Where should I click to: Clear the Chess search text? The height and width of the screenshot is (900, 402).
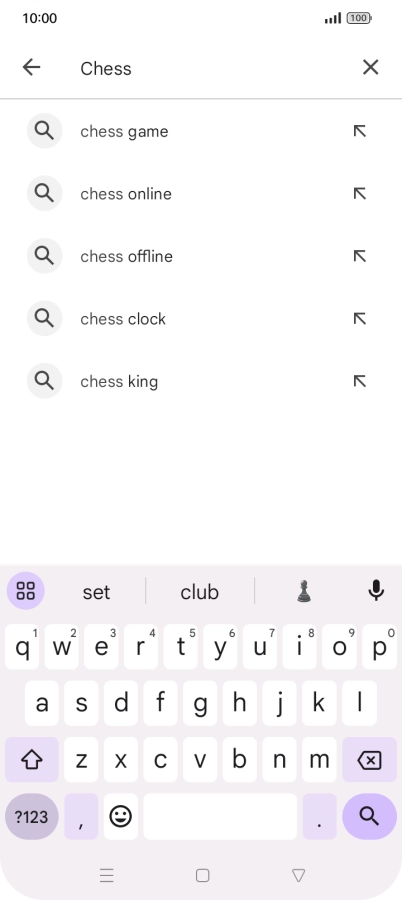pyautogui.click(x=370, y=68)
